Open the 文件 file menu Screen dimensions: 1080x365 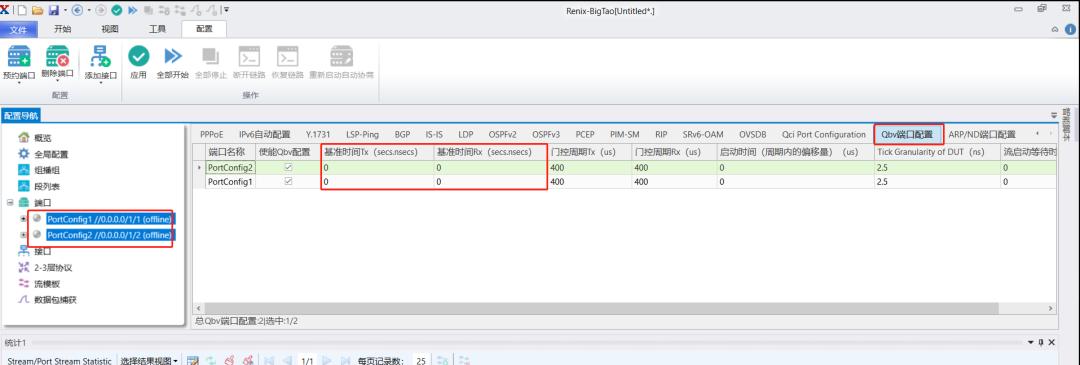pos(19,29)
